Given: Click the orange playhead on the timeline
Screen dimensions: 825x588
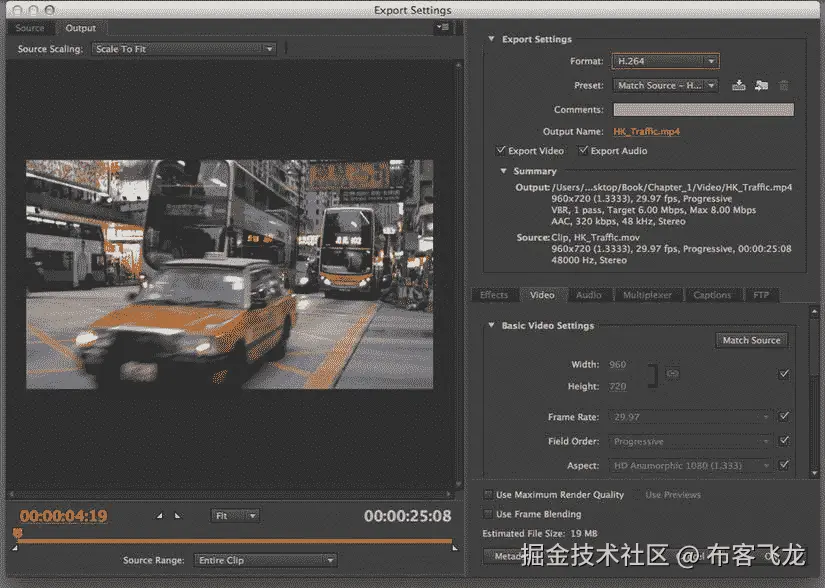Looking at the screenshot, I should pos(18,534).
